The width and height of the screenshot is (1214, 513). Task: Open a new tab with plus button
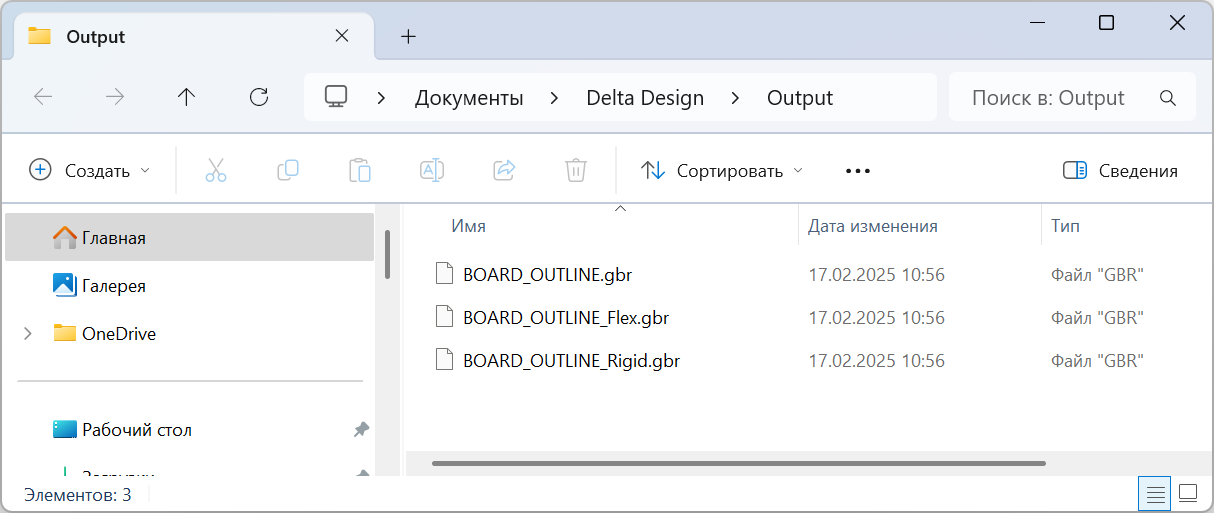click(408, 37)
